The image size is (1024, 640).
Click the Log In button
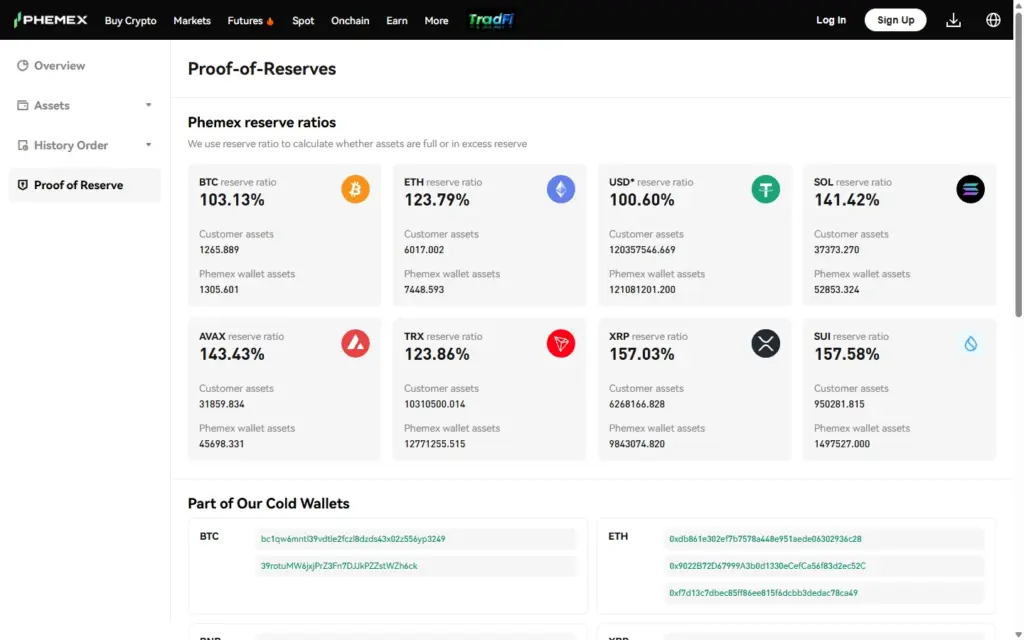[x=831, y=20]
